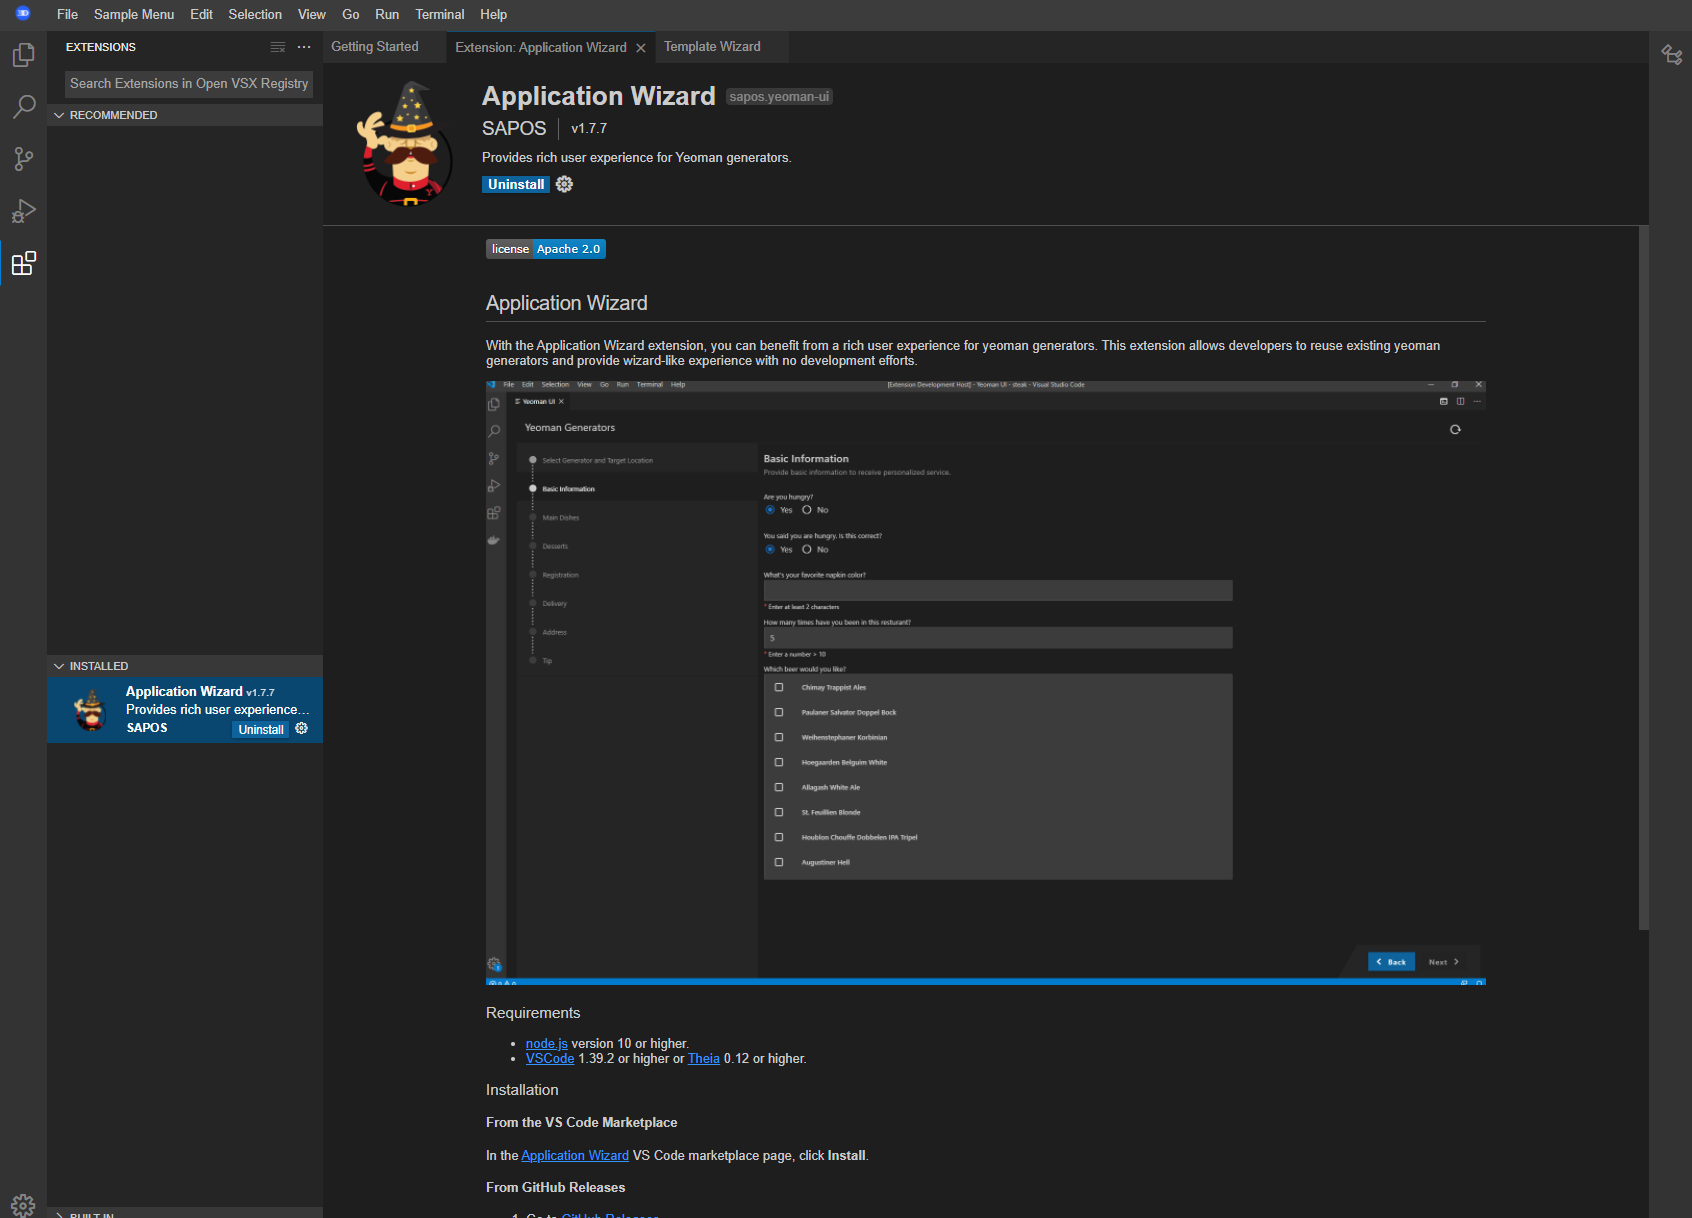Open the View menu
The width and height of the screenshot is (1692, 1218).
point(312,14)
